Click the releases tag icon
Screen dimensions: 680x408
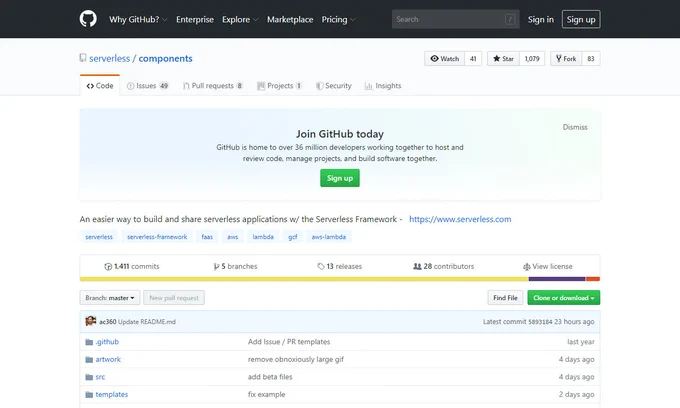click(x=320, y=266)
